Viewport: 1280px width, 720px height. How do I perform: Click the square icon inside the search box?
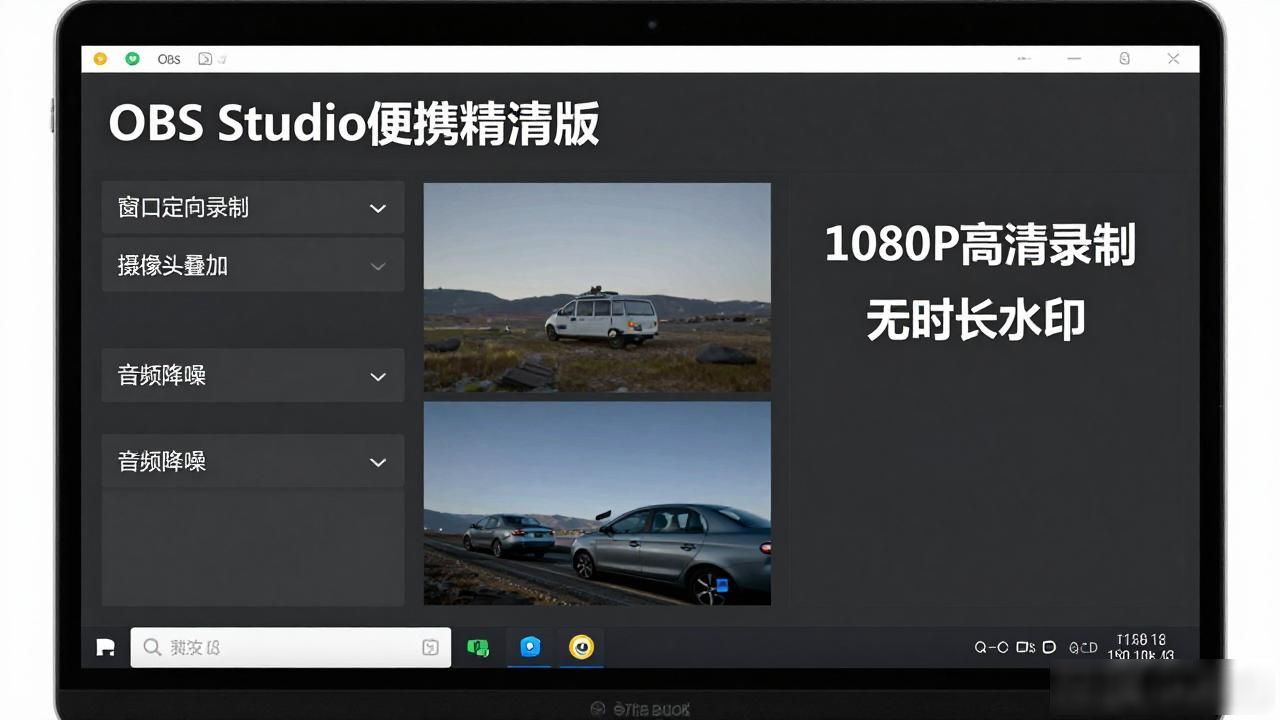point(430,647)
